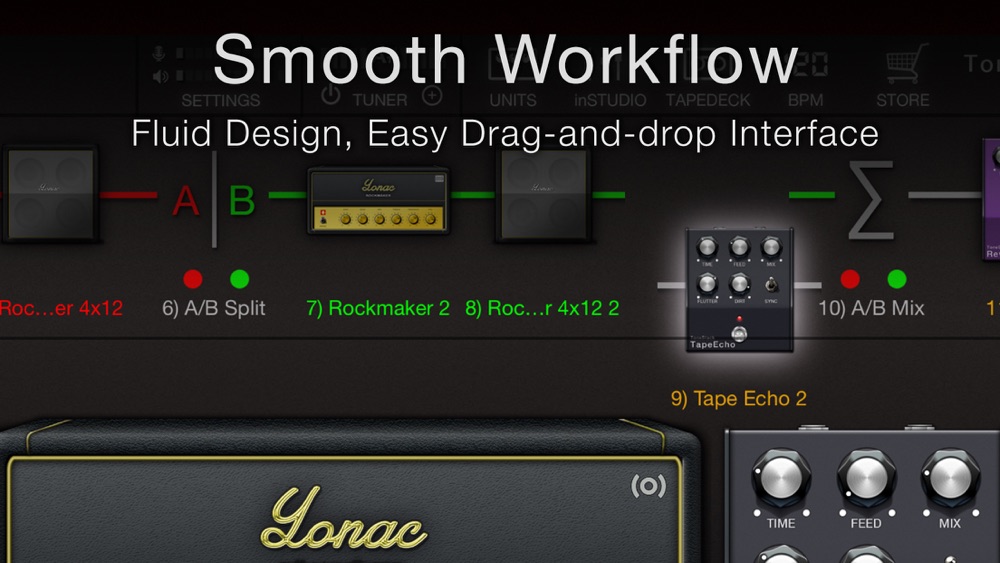This screenshot has height=563, width=1000.
Task: Toggle red dot under A/B Mix
Action: pos(849,279)
